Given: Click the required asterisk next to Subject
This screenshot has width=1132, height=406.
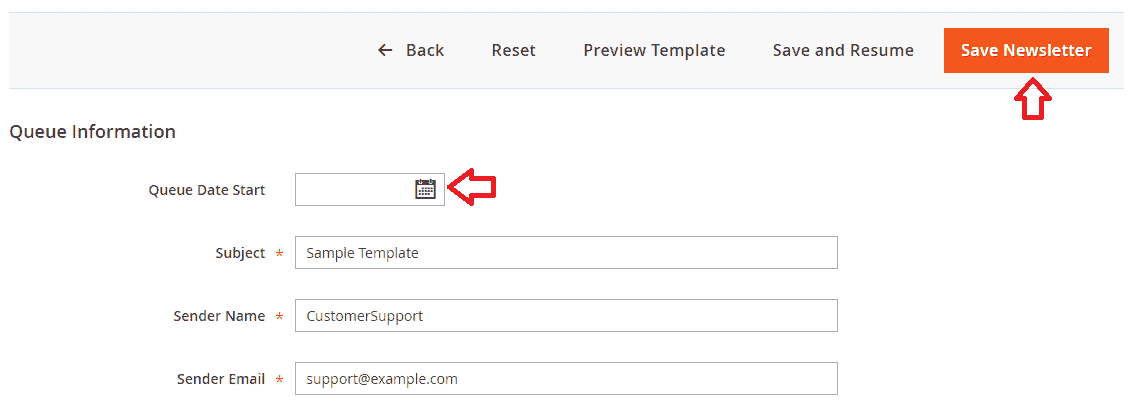Looking at the screenshot, I should 279,254.
